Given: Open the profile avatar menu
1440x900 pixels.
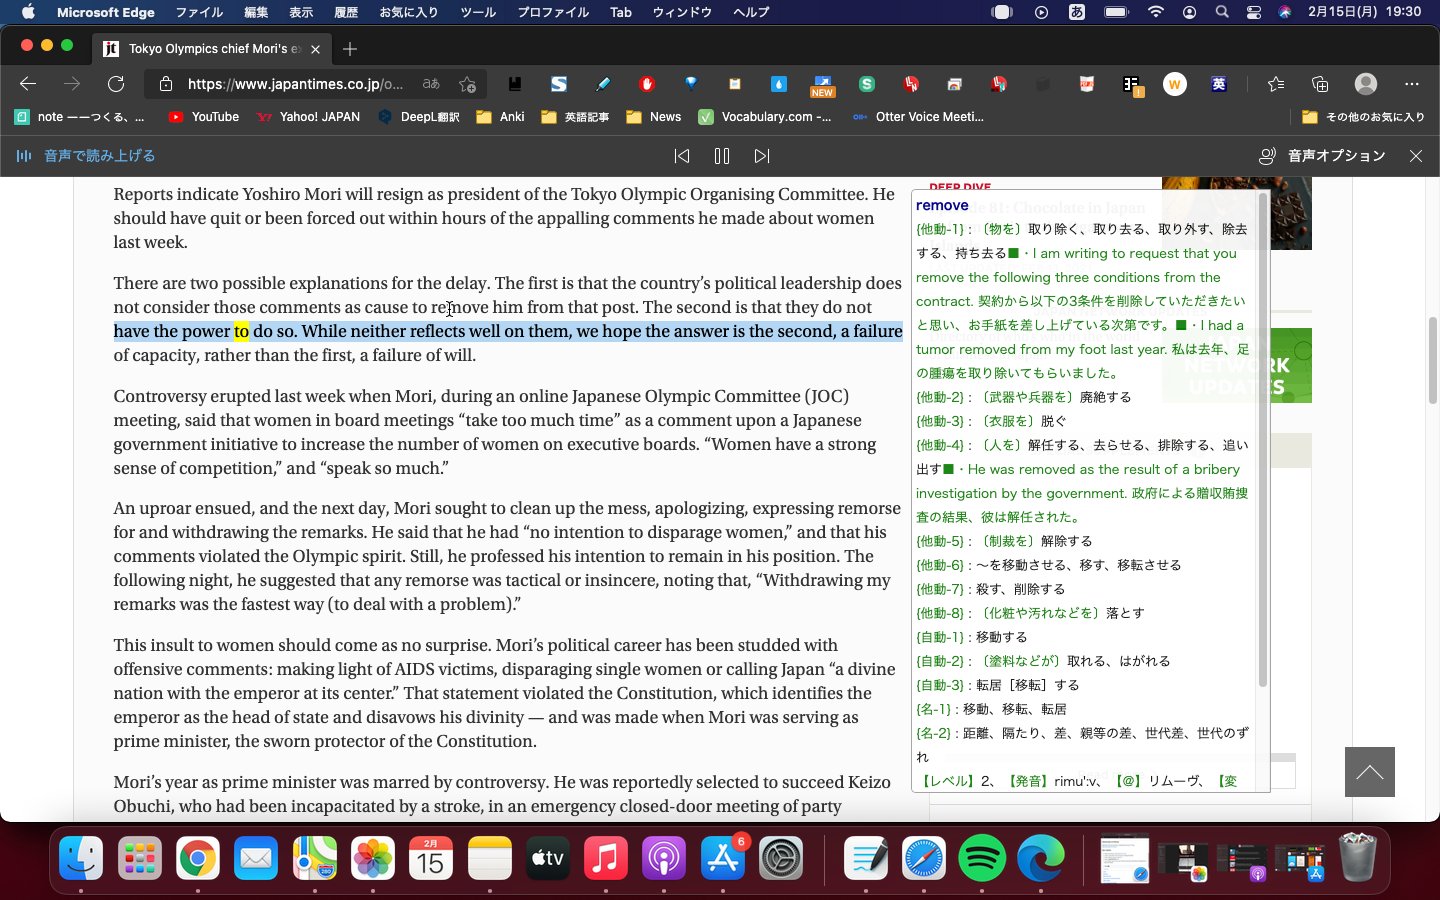Looking at the screenshot, I should point(1366,84).
